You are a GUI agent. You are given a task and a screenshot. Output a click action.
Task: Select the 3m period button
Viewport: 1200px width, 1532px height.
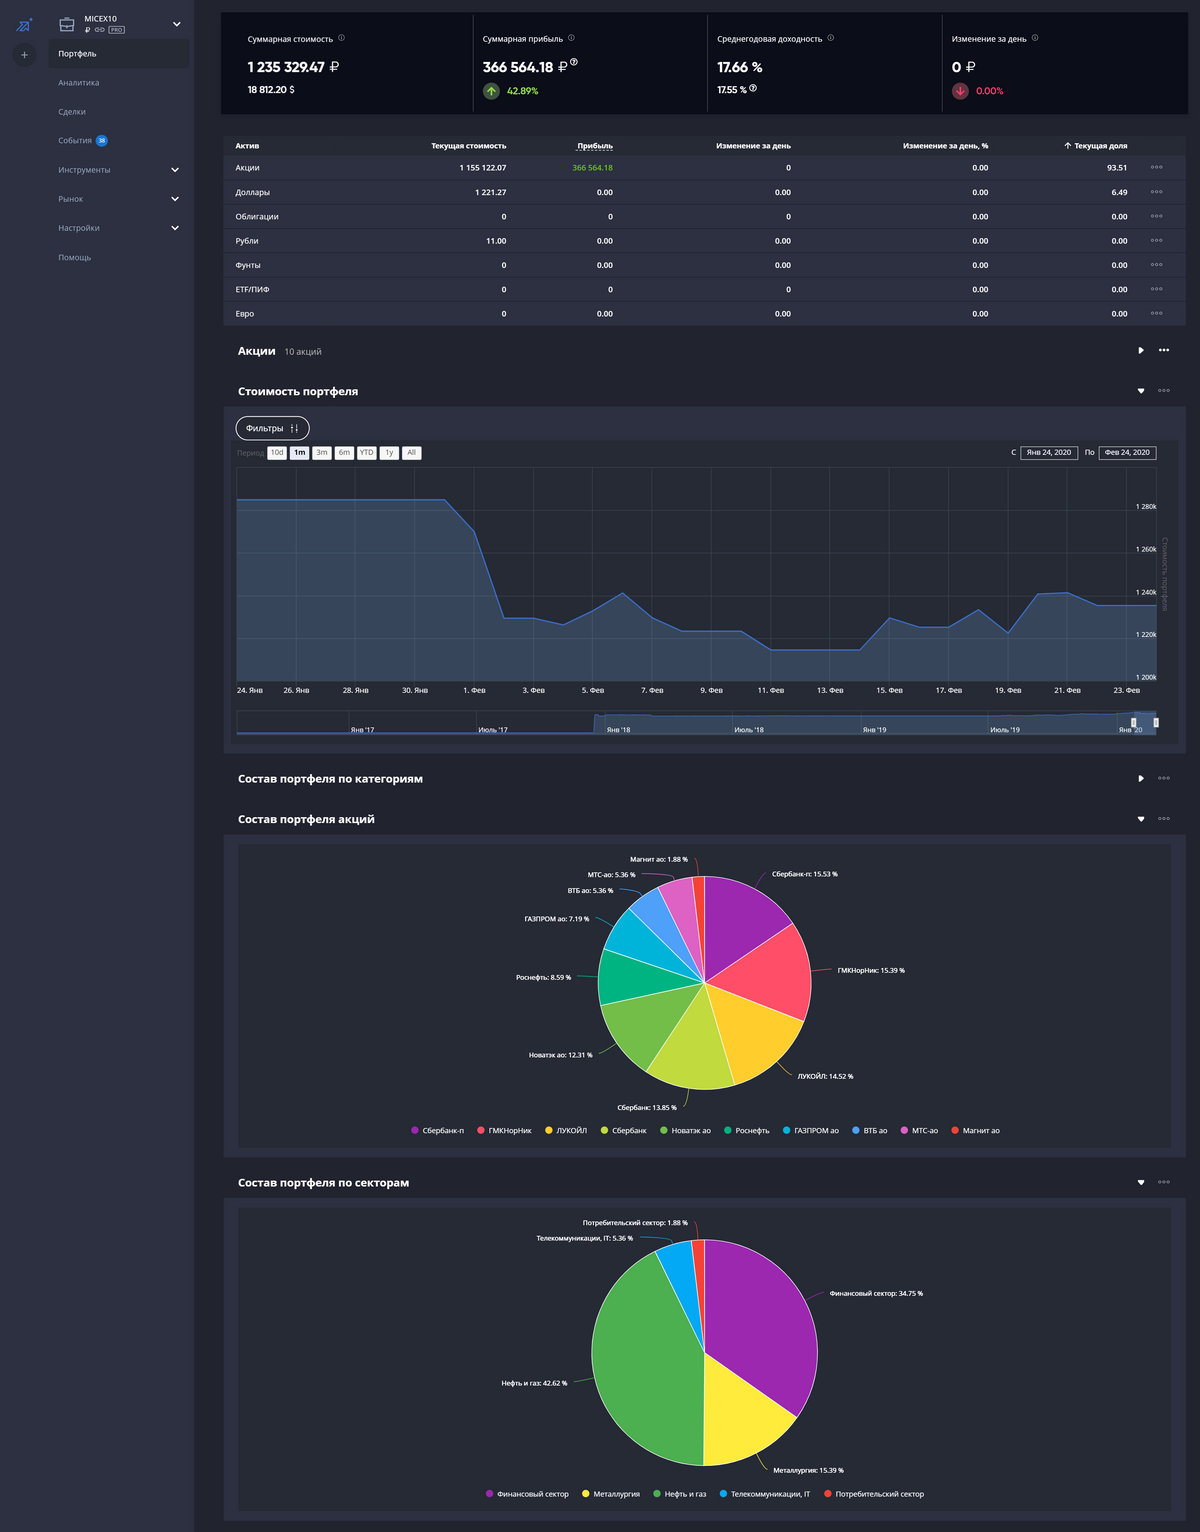321,453
